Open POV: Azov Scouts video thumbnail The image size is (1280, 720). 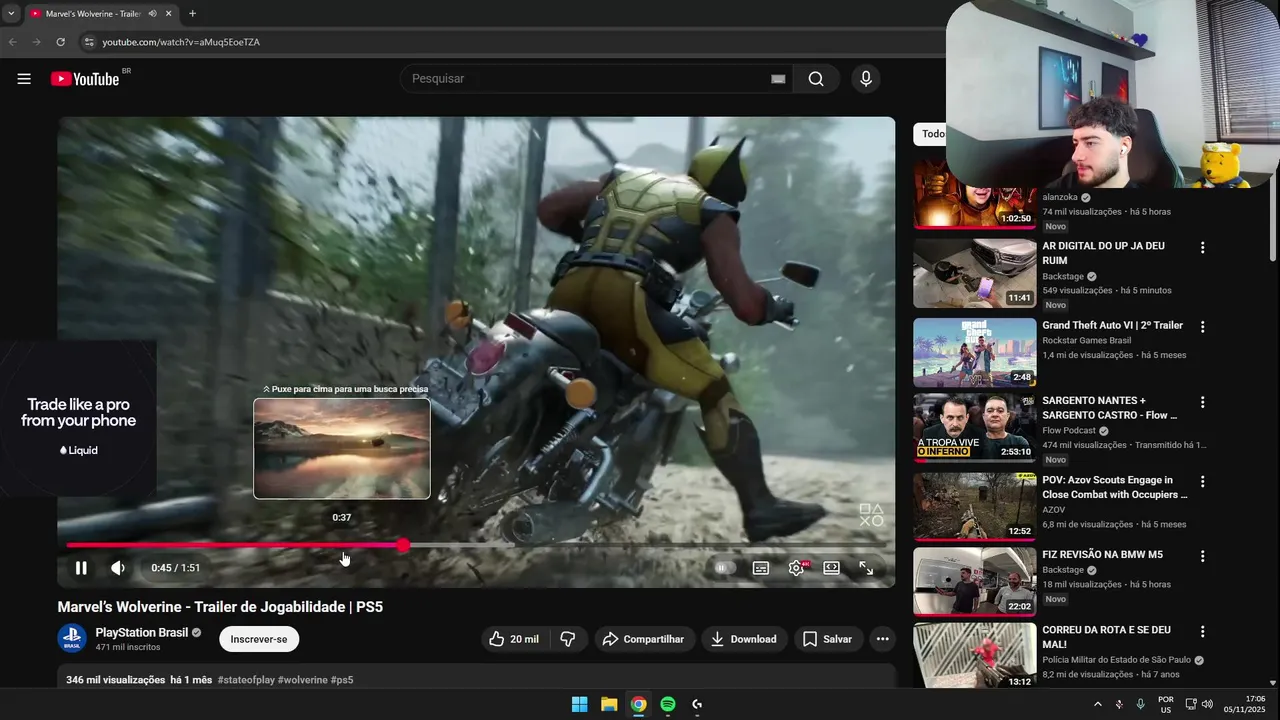pyautogui.click(x=975, y=506)
